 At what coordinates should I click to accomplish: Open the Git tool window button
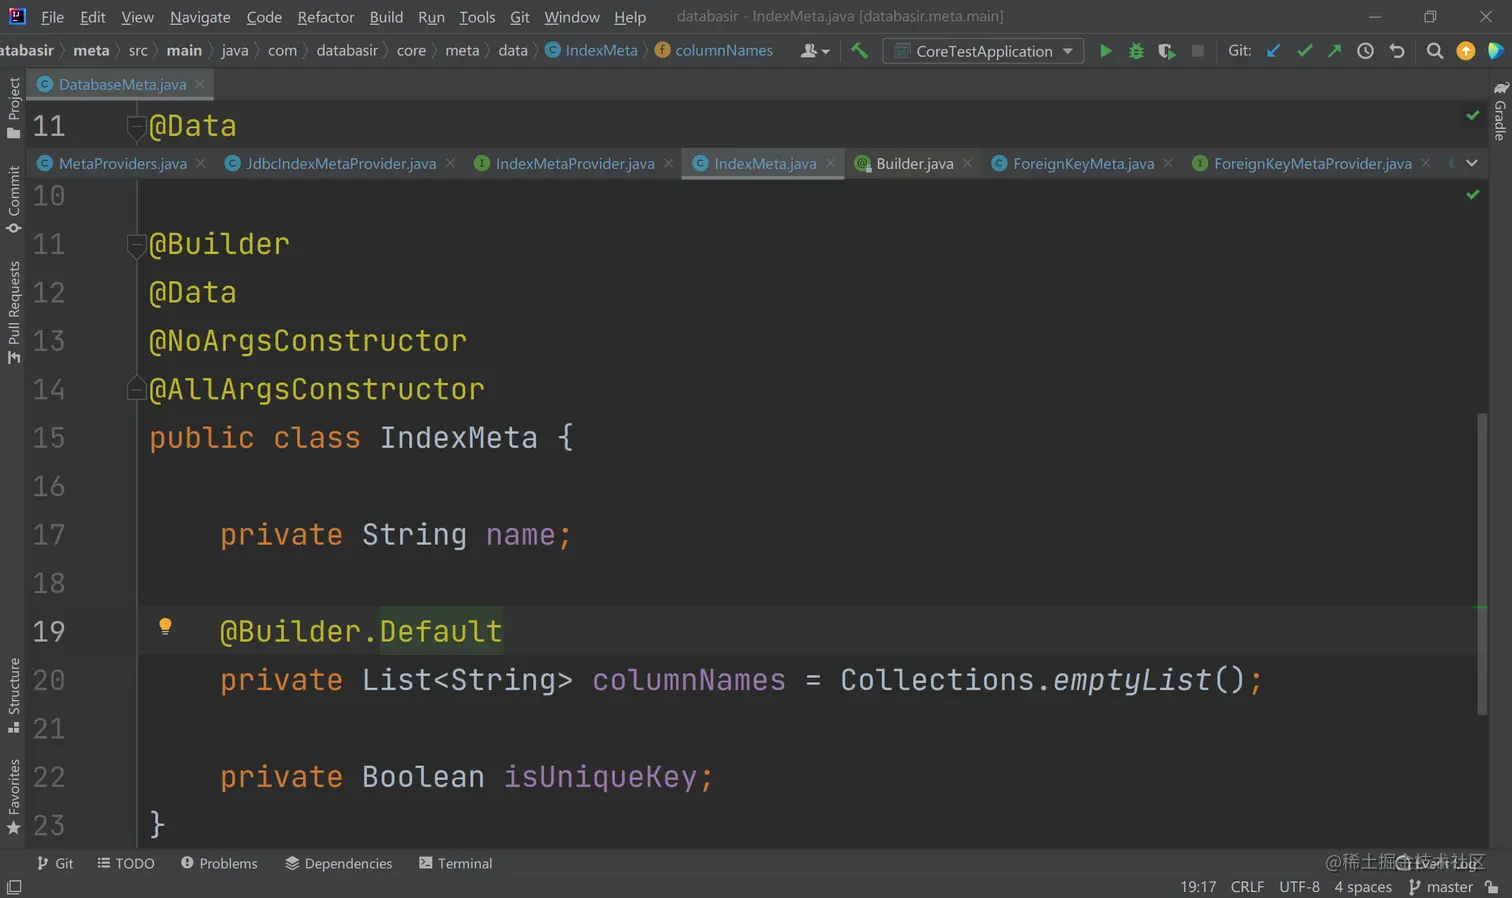55,863
